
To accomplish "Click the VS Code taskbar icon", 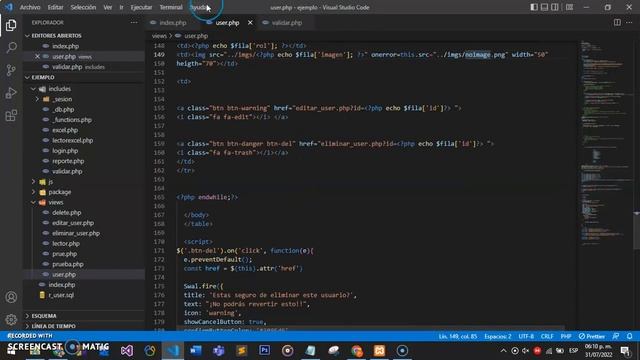I will tap(173, 351).
